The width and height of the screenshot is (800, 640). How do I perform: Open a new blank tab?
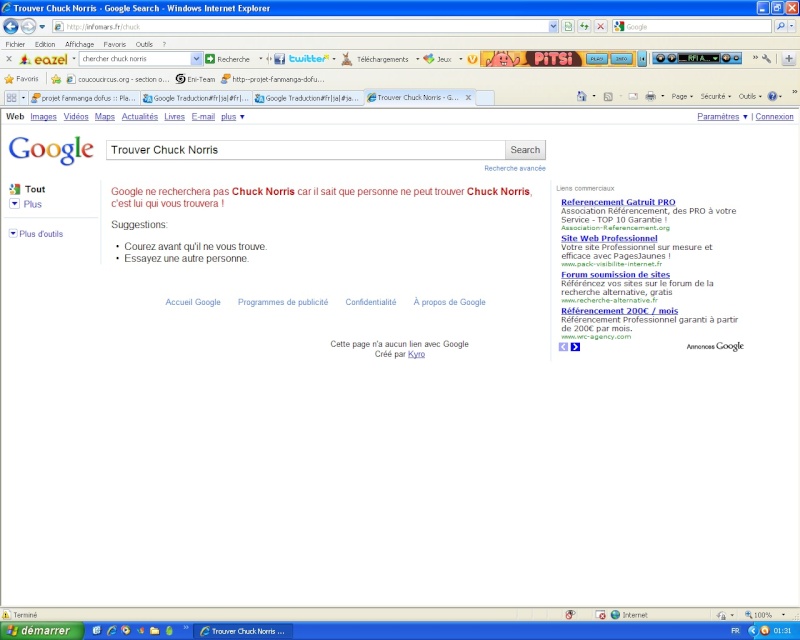tap(485, 98)
